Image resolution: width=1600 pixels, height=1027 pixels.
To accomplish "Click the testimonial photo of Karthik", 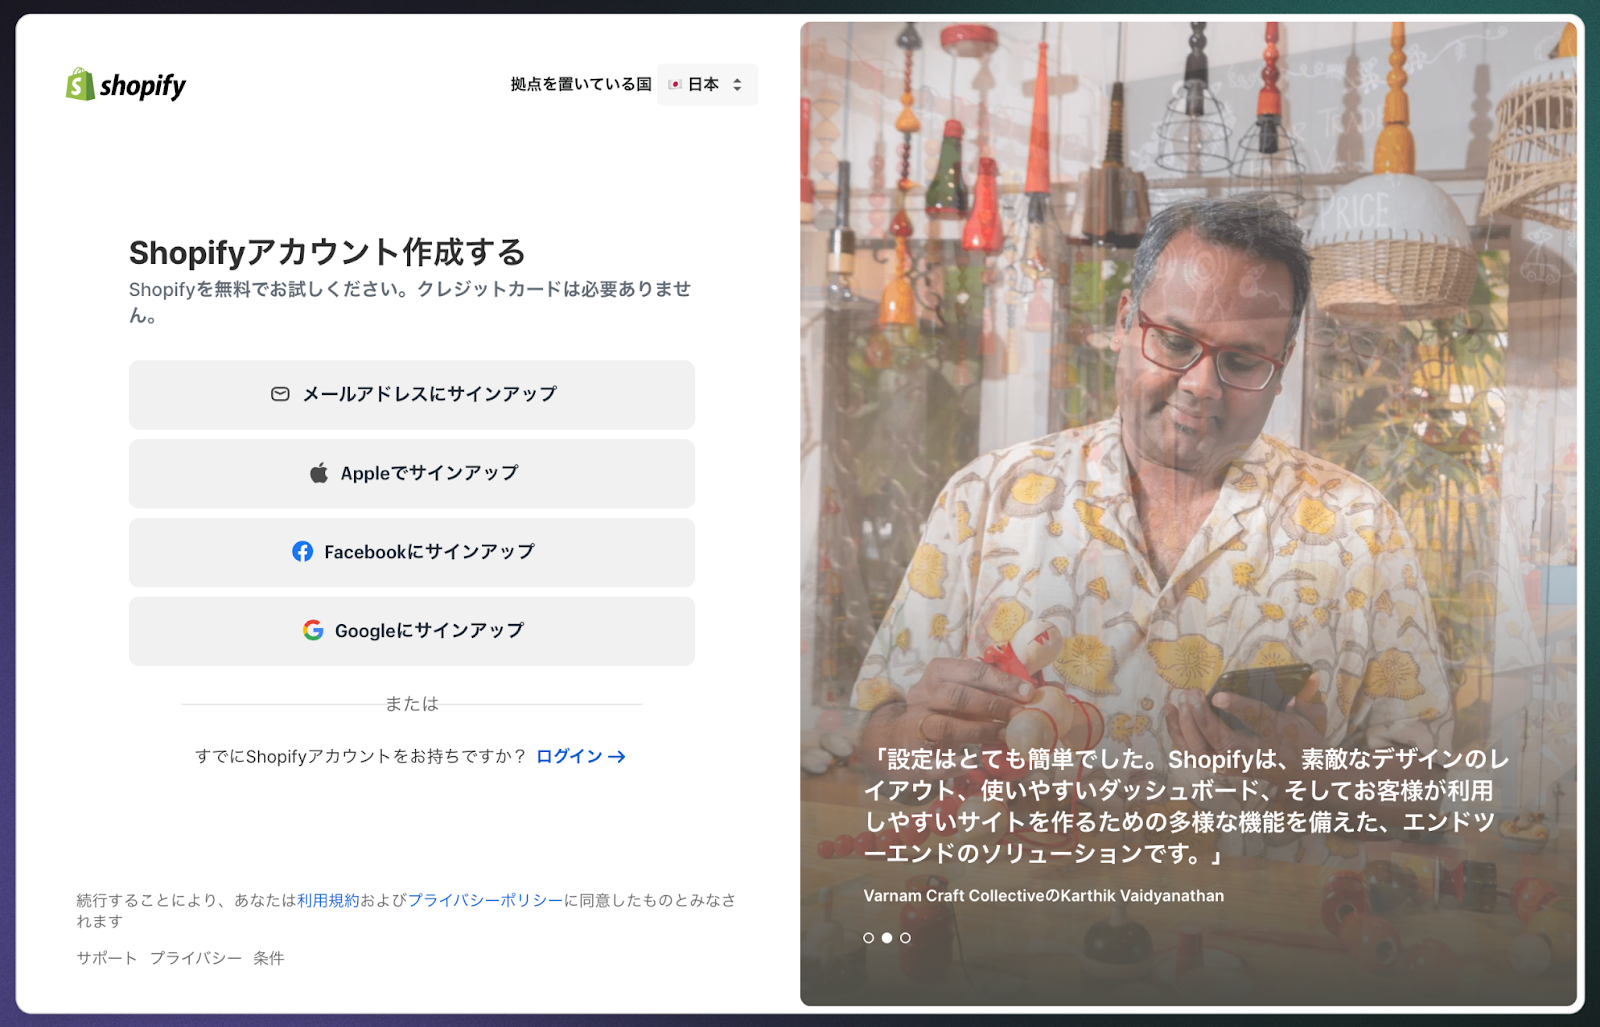I will coord(1188,514).
